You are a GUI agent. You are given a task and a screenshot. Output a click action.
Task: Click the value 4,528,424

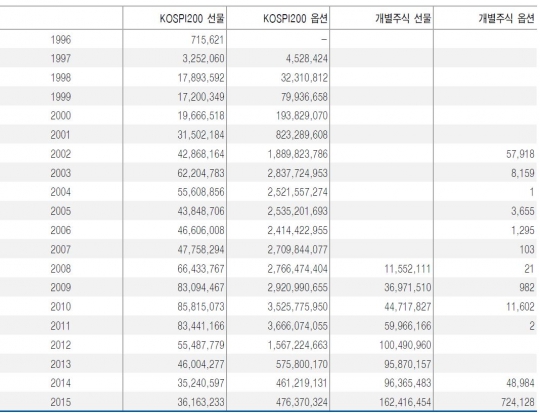pos(307,59)
